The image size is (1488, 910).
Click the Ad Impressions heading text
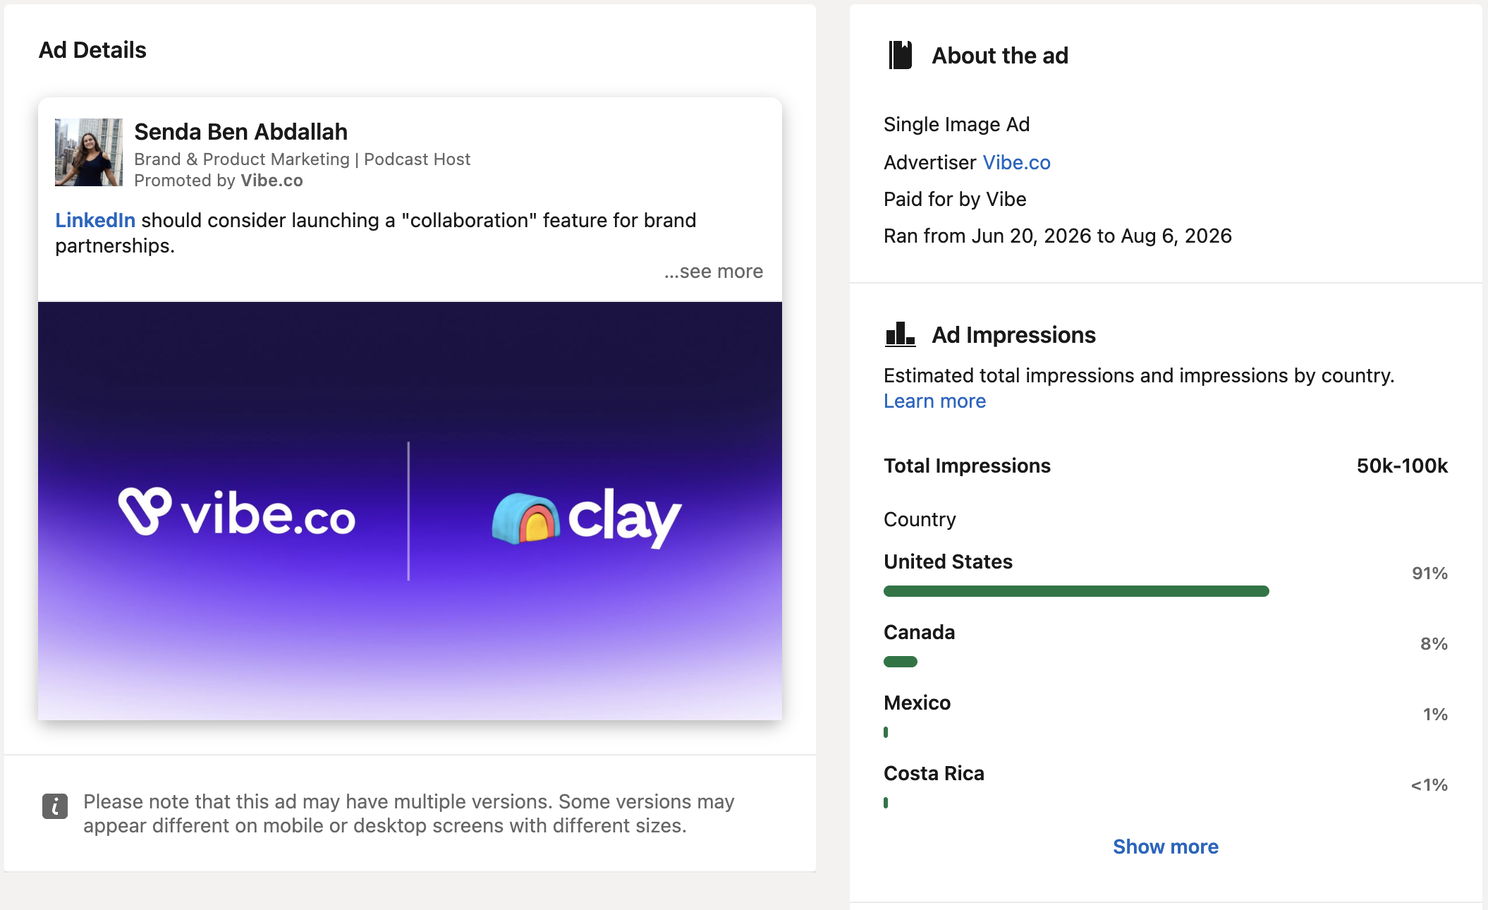(1013, 335)
